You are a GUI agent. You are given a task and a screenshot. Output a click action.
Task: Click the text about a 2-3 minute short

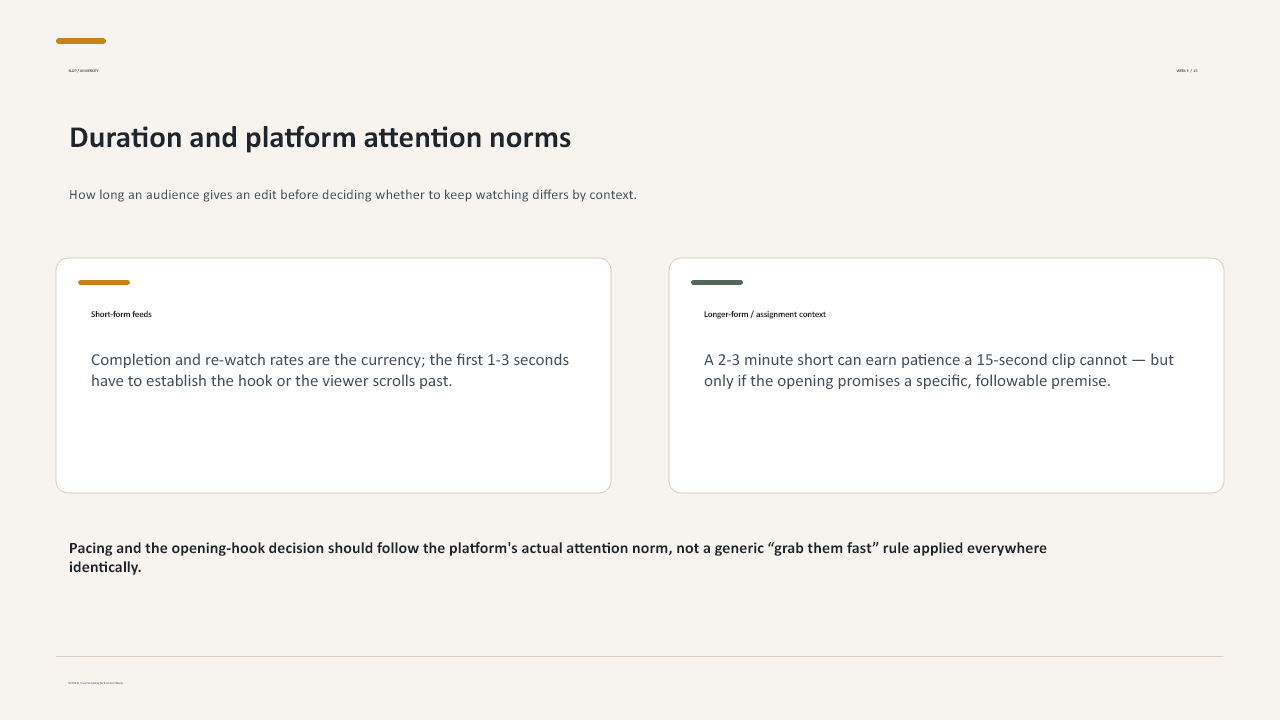(939, 370)
